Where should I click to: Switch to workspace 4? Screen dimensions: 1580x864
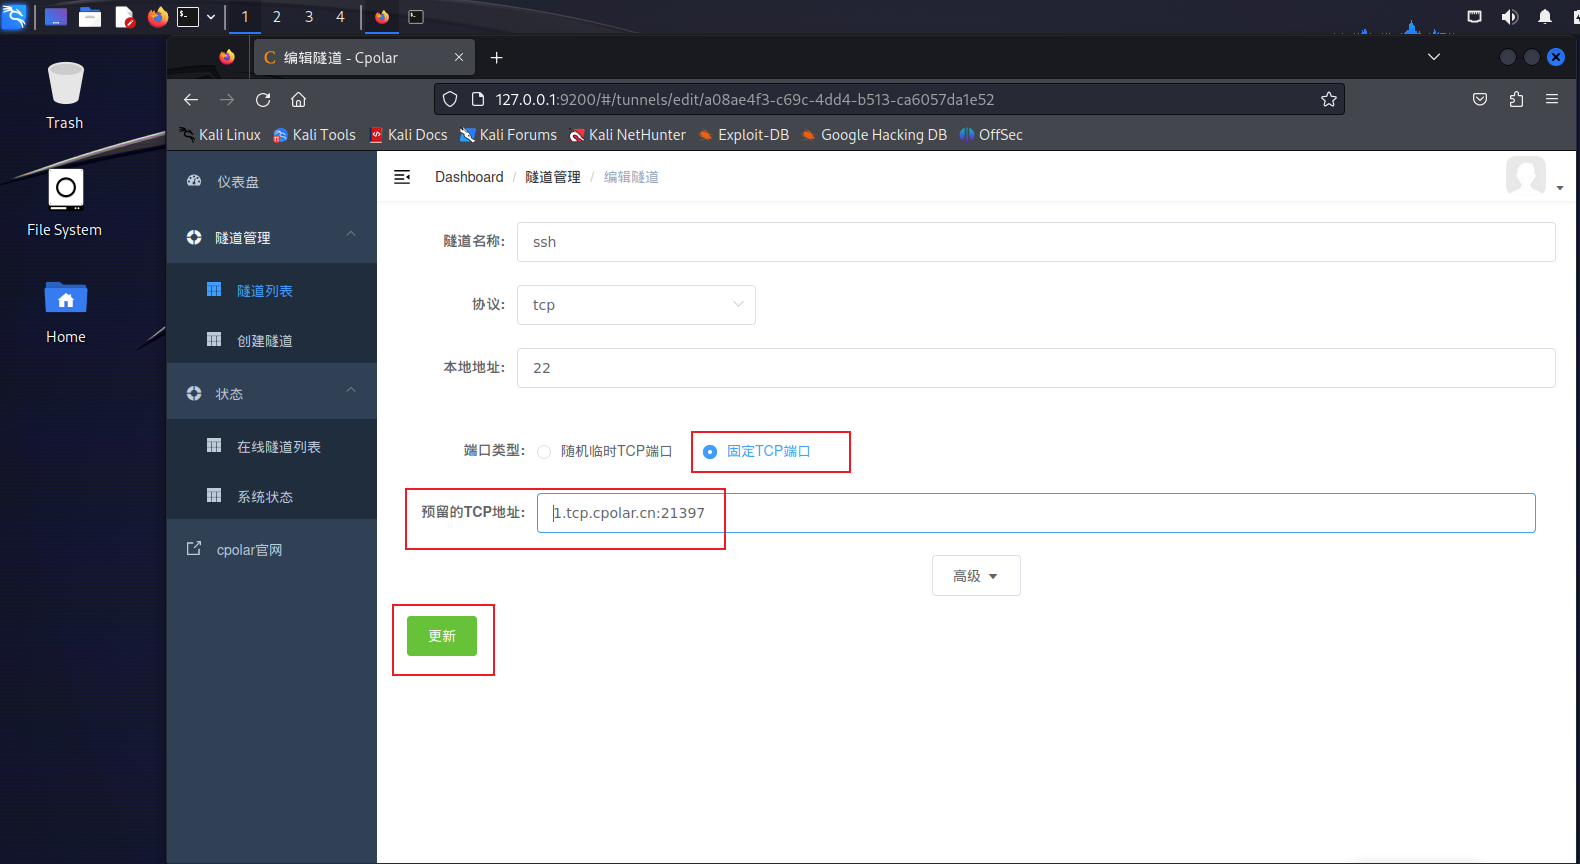[x=340, y=17]
